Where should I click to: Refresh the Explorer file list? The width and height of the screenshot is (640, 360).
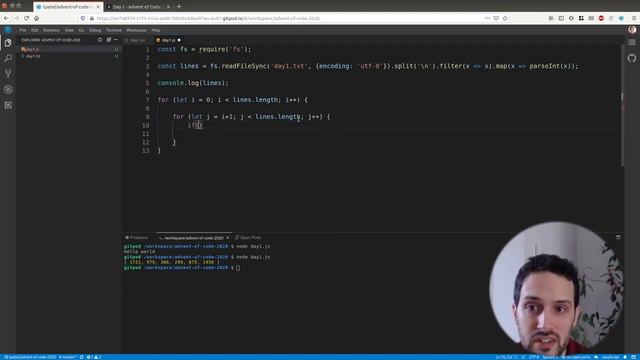pos(100,40)
